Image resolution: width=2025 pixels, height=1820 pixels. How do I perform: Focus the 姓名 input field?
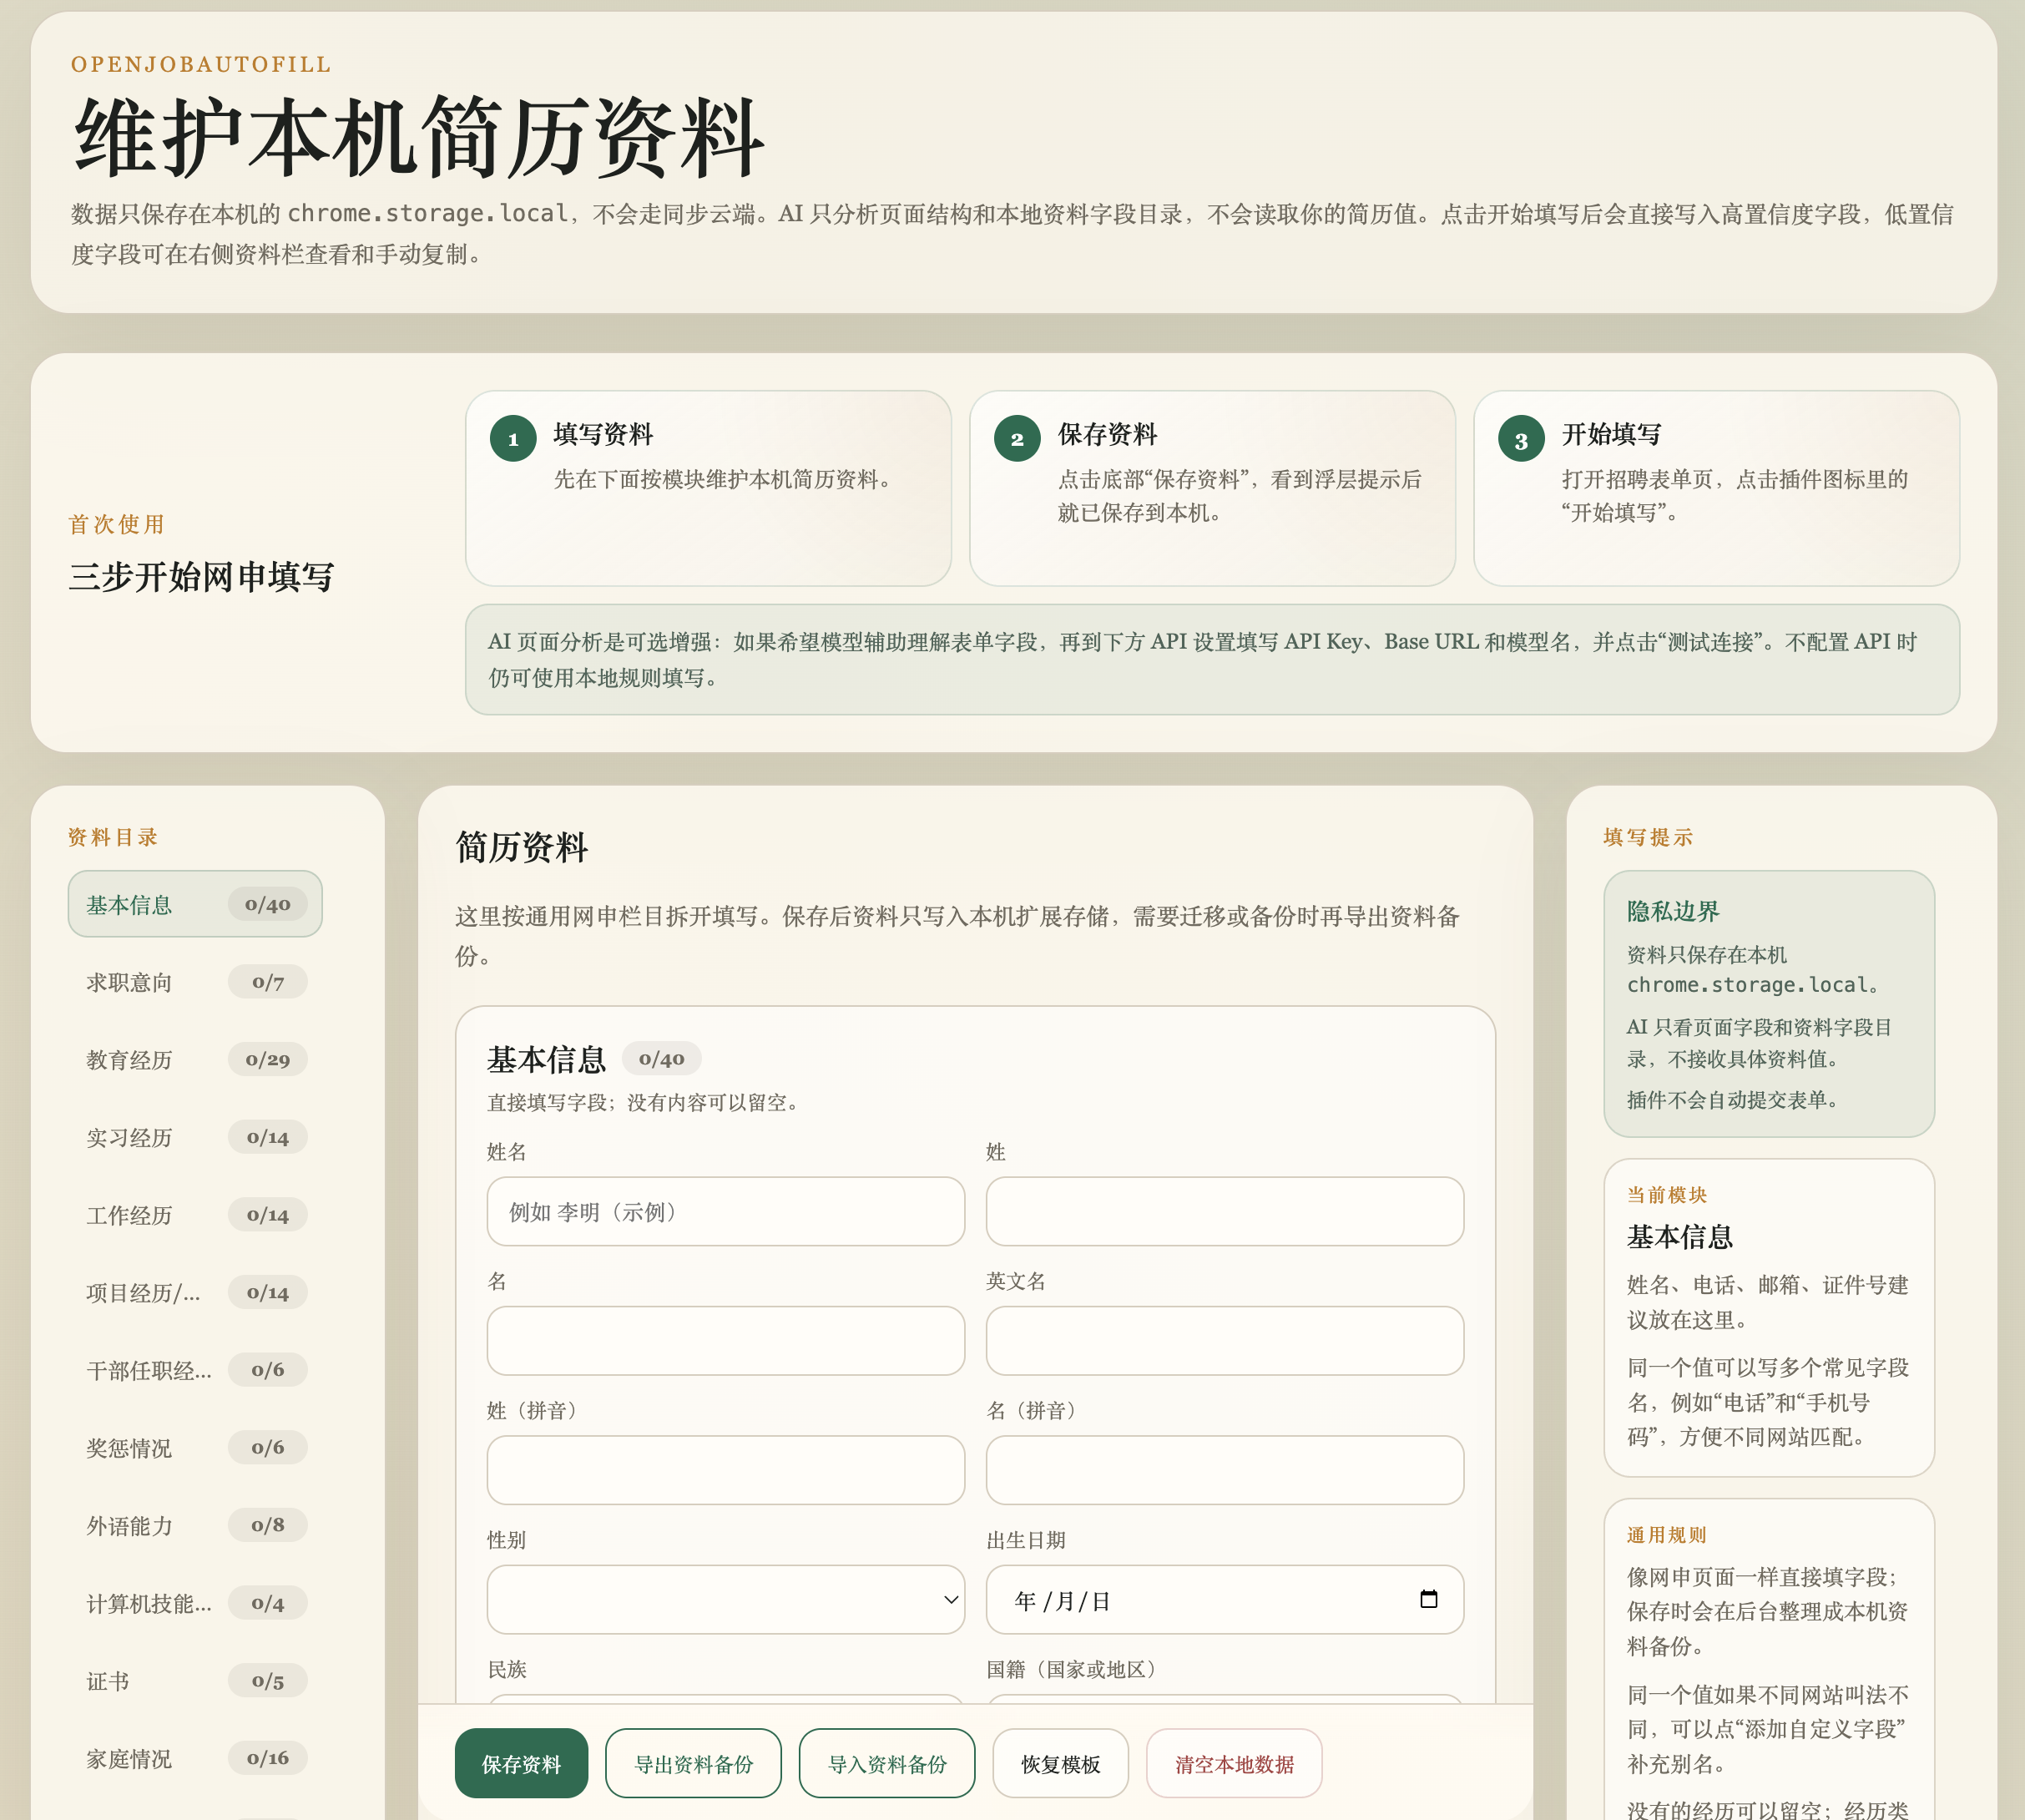(725, 1211)
